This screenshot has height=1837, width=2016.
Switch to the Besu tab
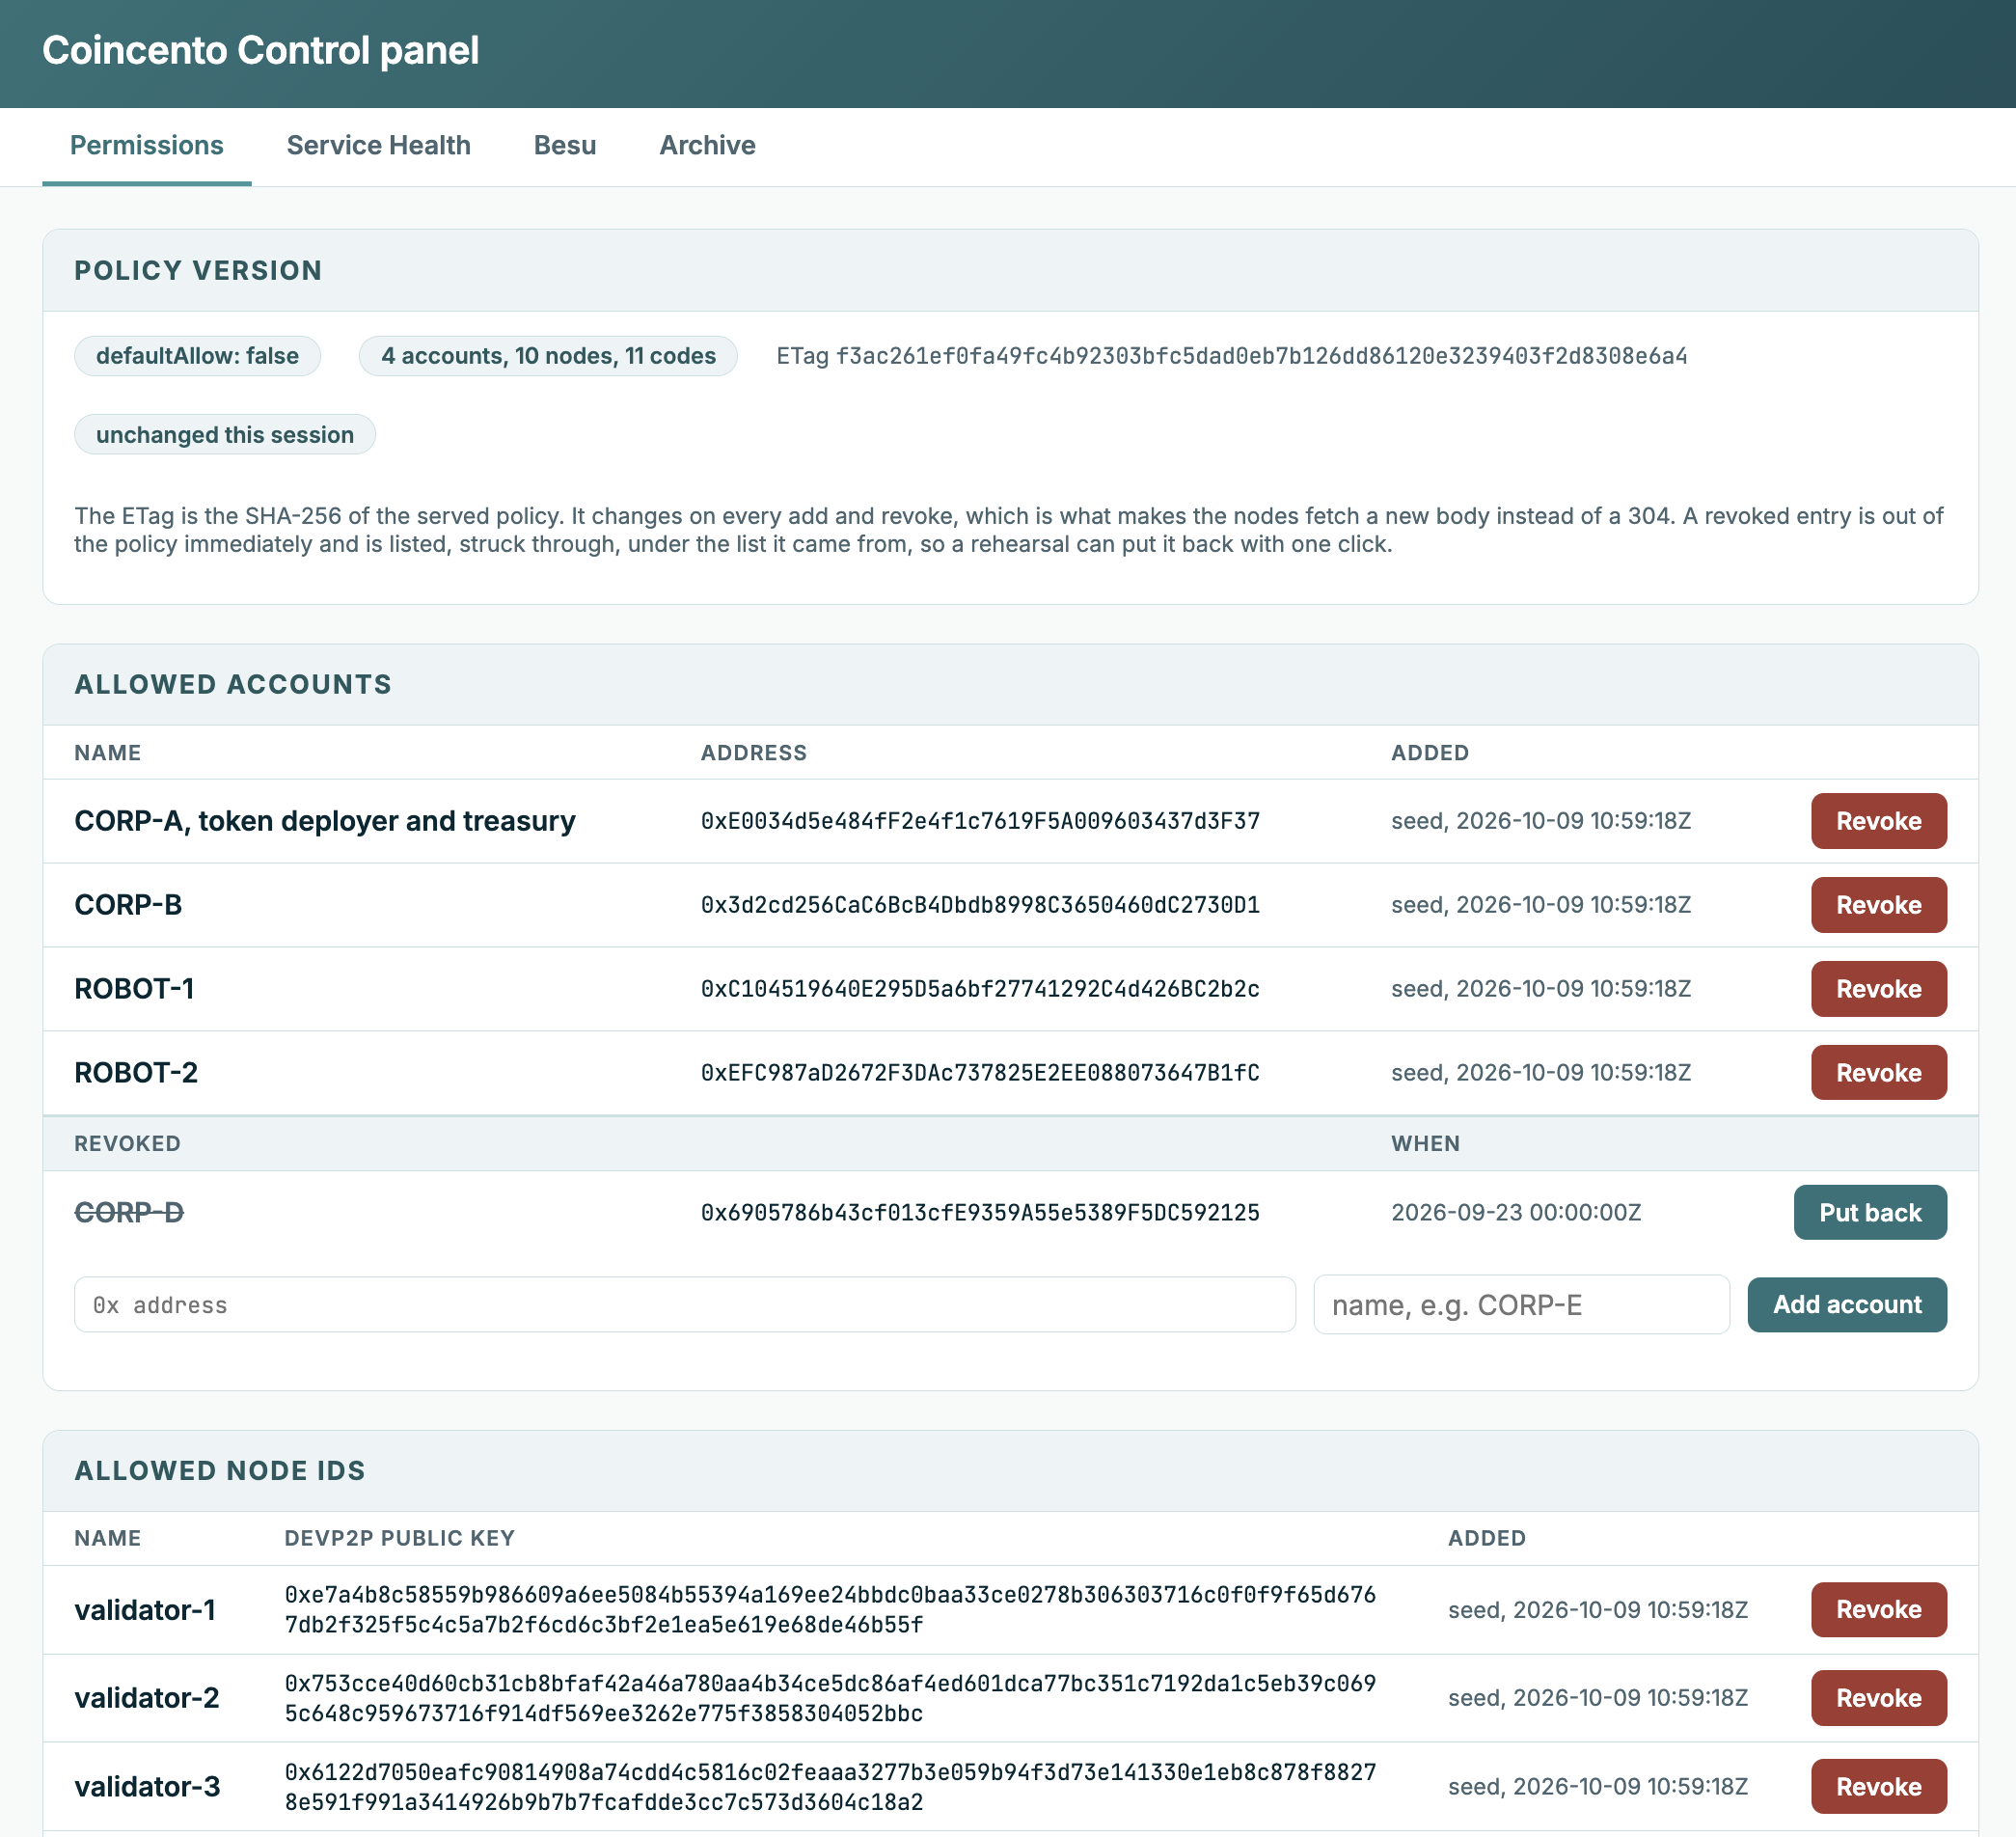point(565,146)
